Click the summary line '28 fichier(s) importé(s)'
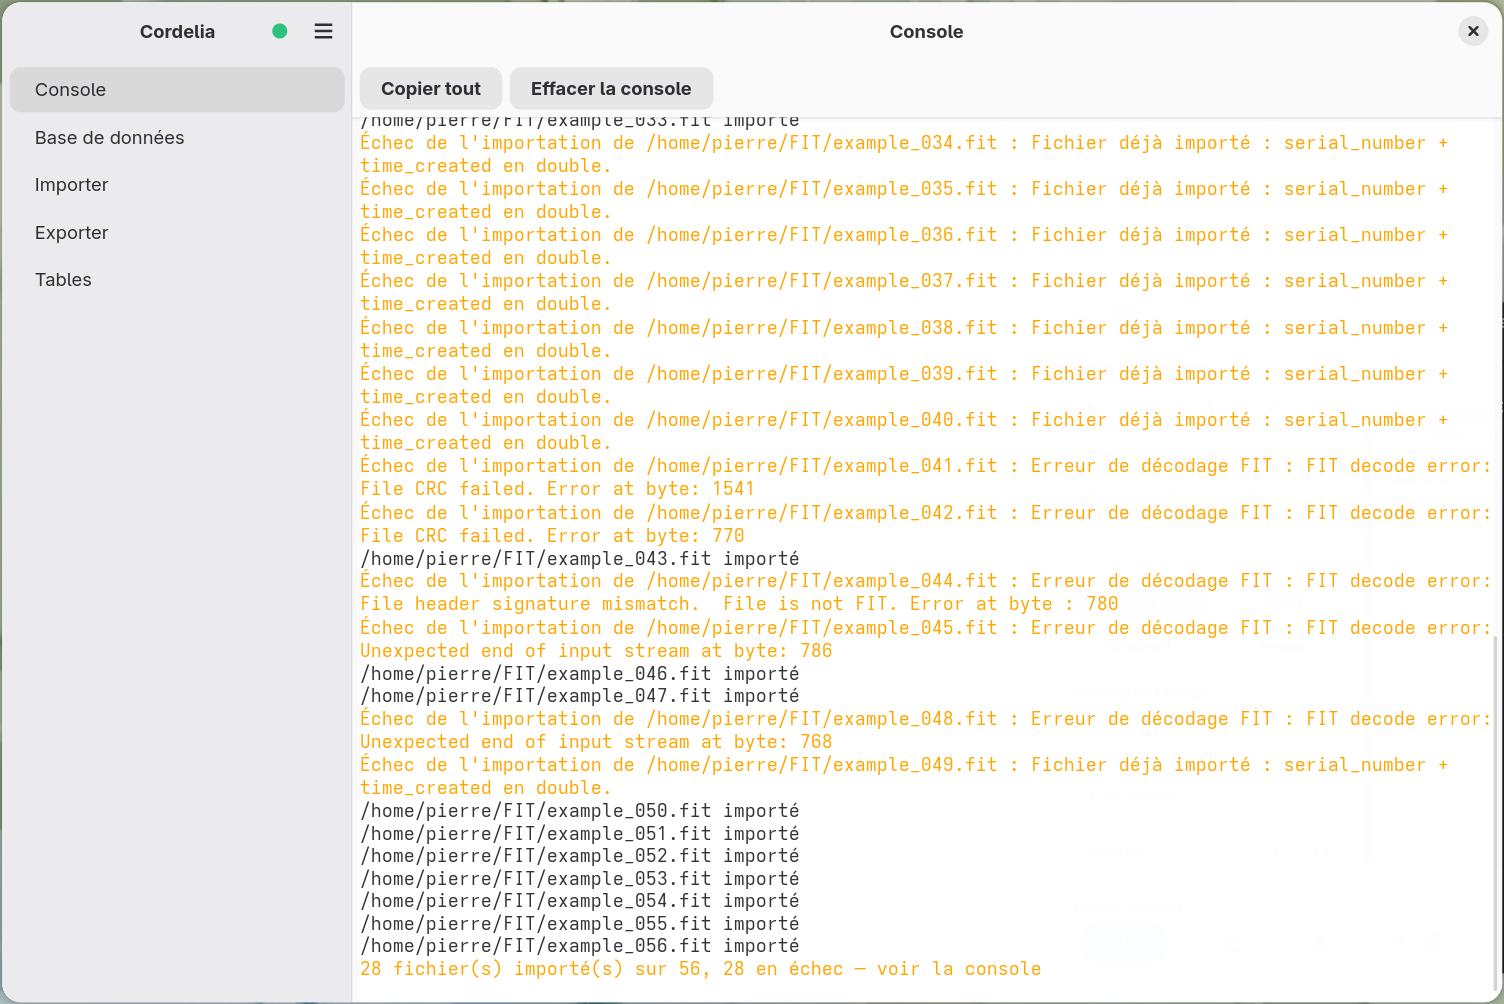This screenshot has height=1004, width=1504. pos(701,969)
